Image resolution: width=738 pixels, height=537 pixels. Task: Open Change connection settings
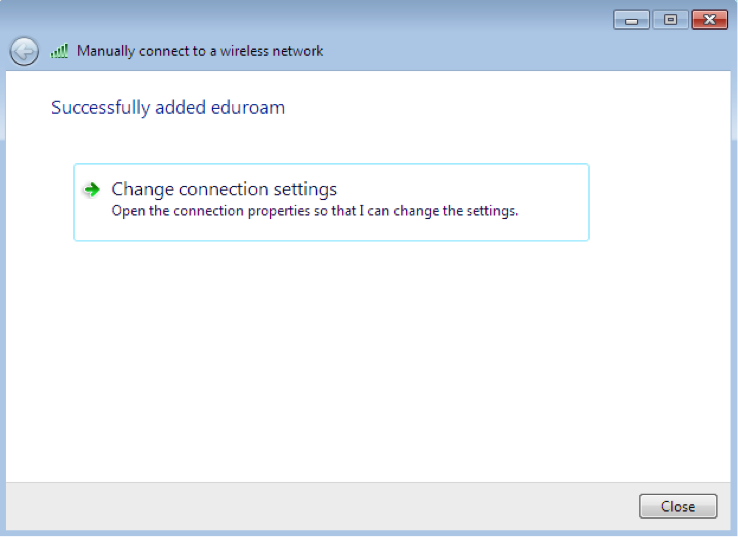coord(331,202)
